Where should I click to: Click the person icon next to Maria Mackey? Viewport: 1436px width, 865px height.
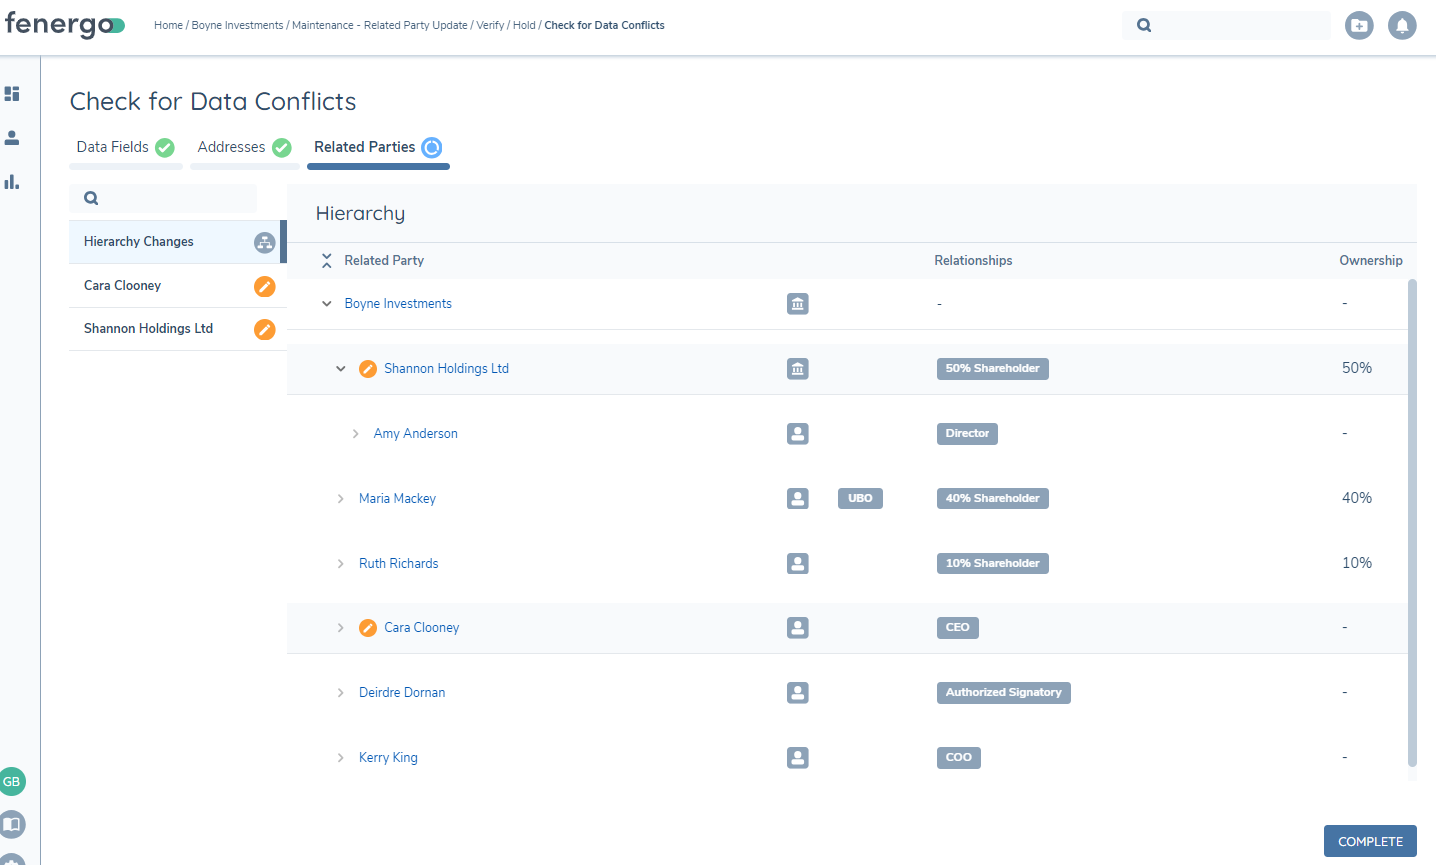coord(797,498)
